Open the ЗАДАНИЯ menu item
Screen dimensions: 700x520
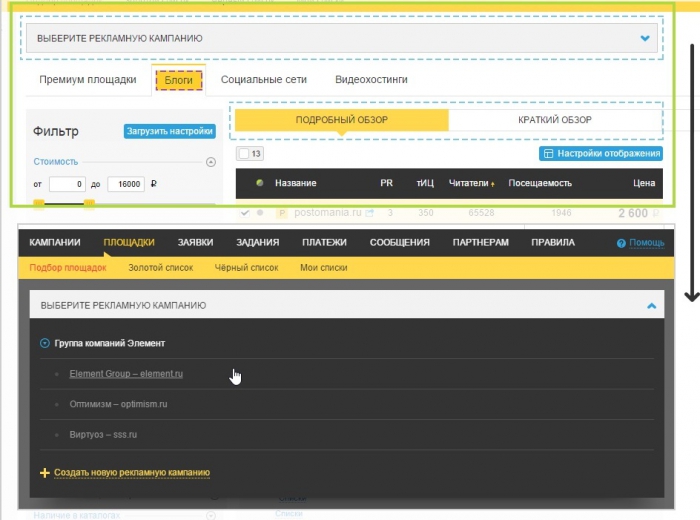[x=258, y=242]
